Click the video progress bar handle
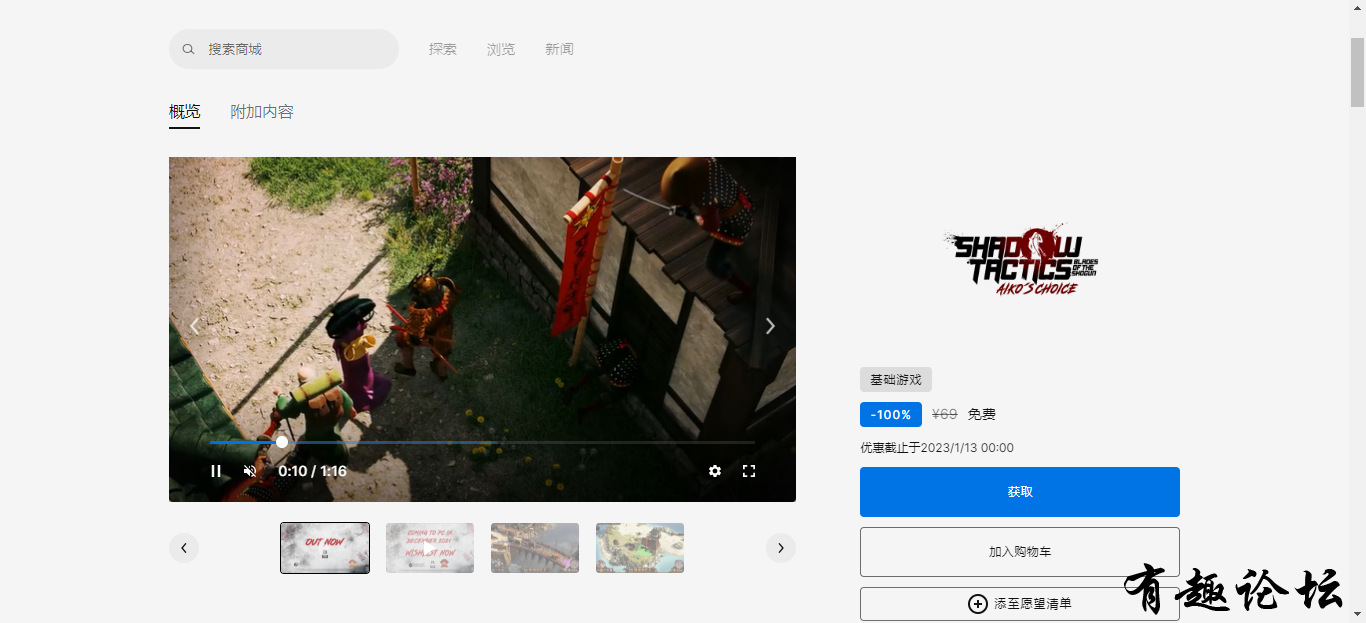 282,442
